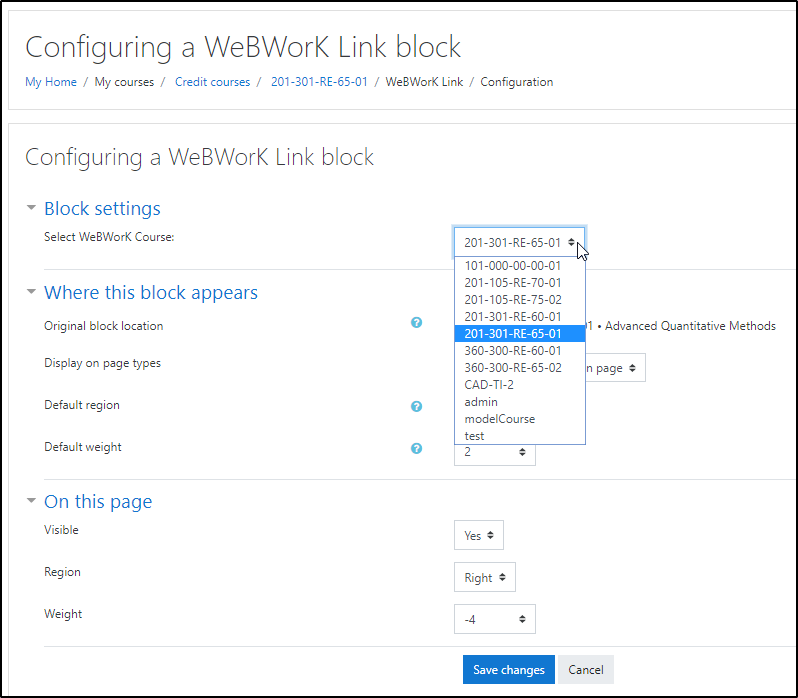The height and width of the screenshot is (698, 798).
Task: Pick 360-300-RE-60-01 course option
Action: click(x=512, y=351)
